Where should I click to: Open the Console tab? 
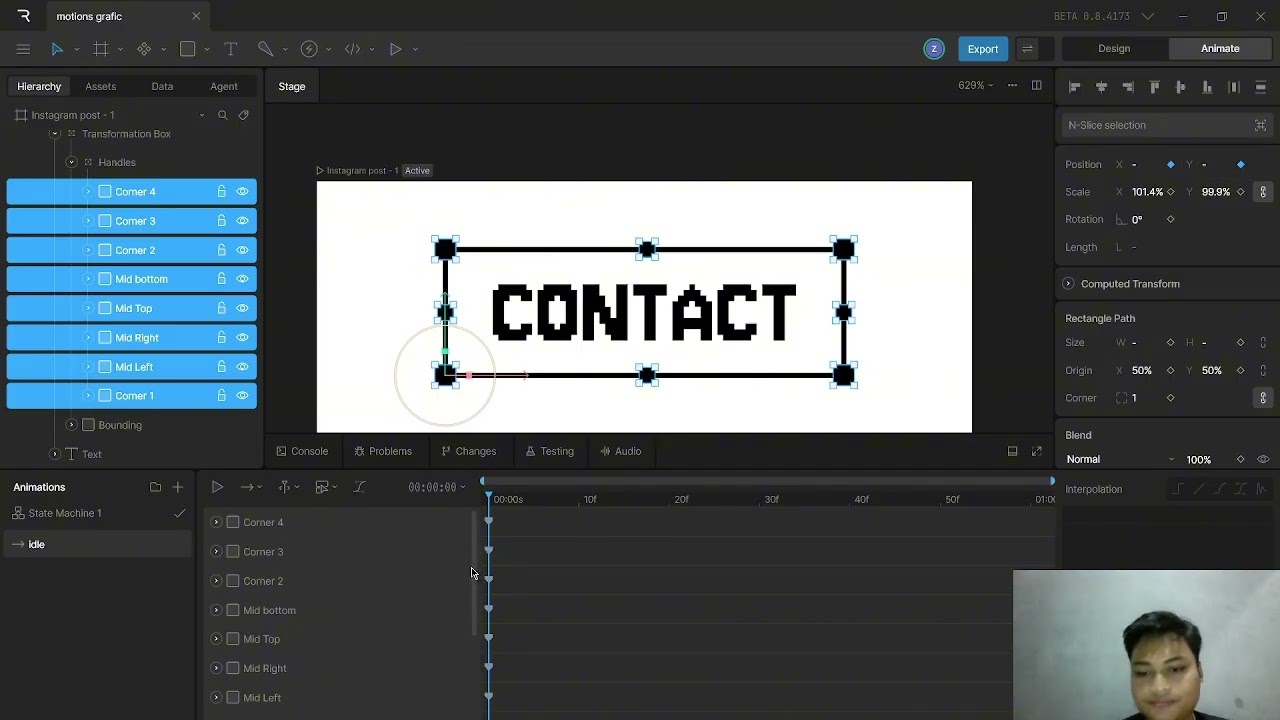pyautogui.click(x=302, y=451)
